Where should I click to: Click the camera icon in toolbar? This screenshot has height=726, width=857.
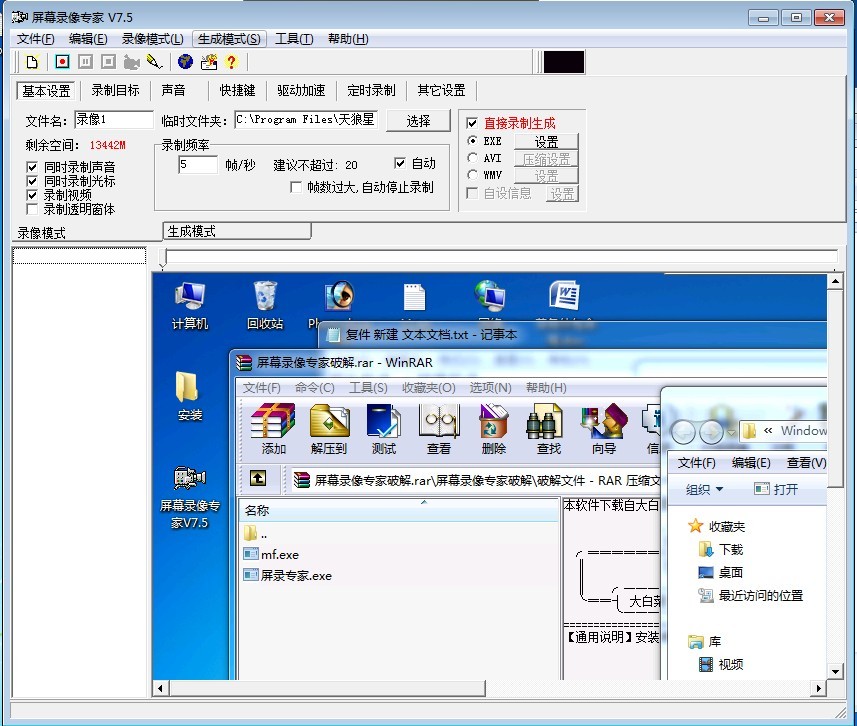point(131,62)
